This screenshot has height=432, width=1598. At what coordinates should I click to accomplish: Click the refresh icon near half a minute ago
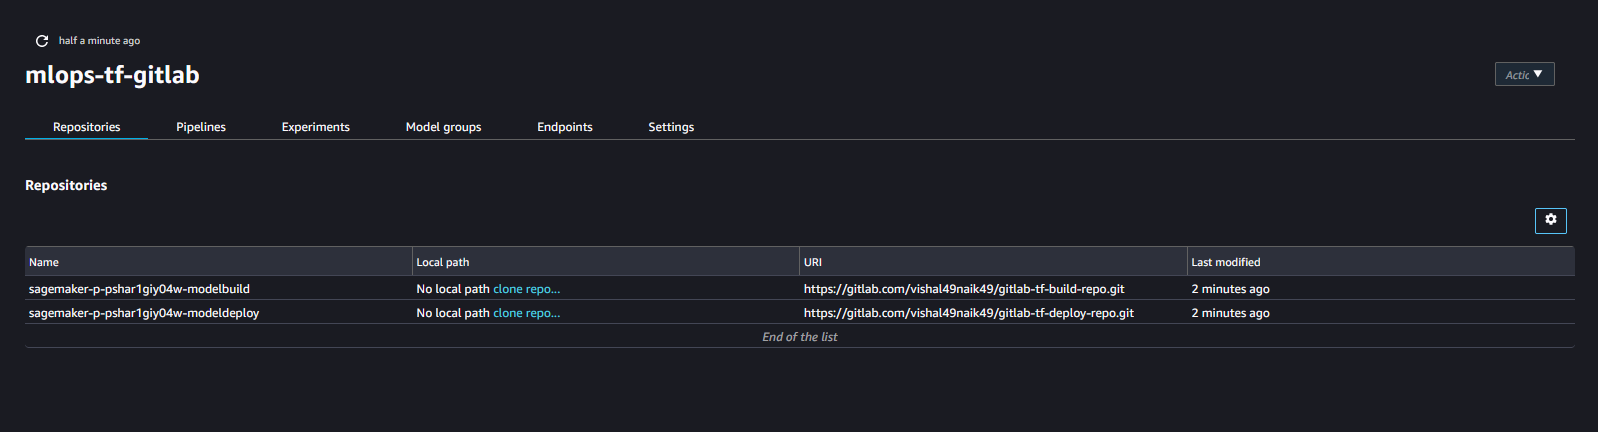pos(42,41)
